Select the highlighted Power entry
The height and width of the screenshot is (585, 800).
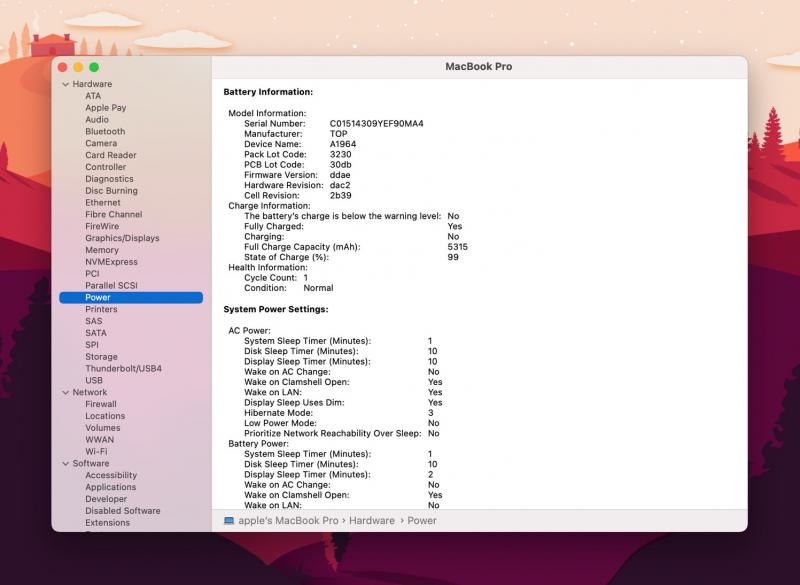pos(131,297)
